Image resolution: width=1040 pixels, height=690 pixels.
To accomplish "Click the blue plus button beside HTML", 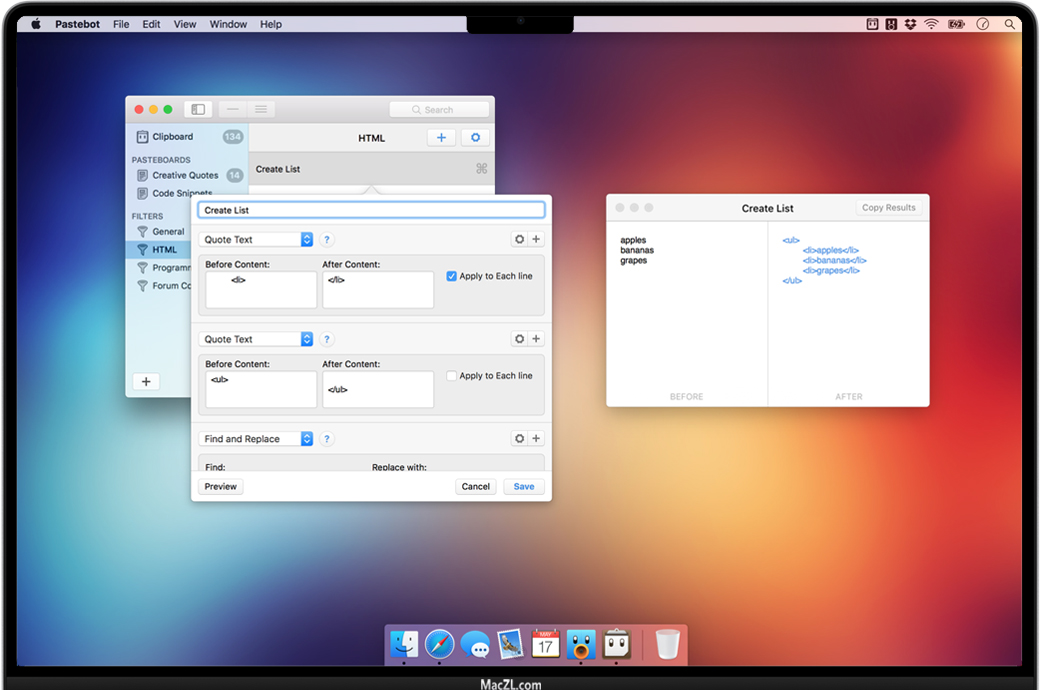I will (441, 138).
